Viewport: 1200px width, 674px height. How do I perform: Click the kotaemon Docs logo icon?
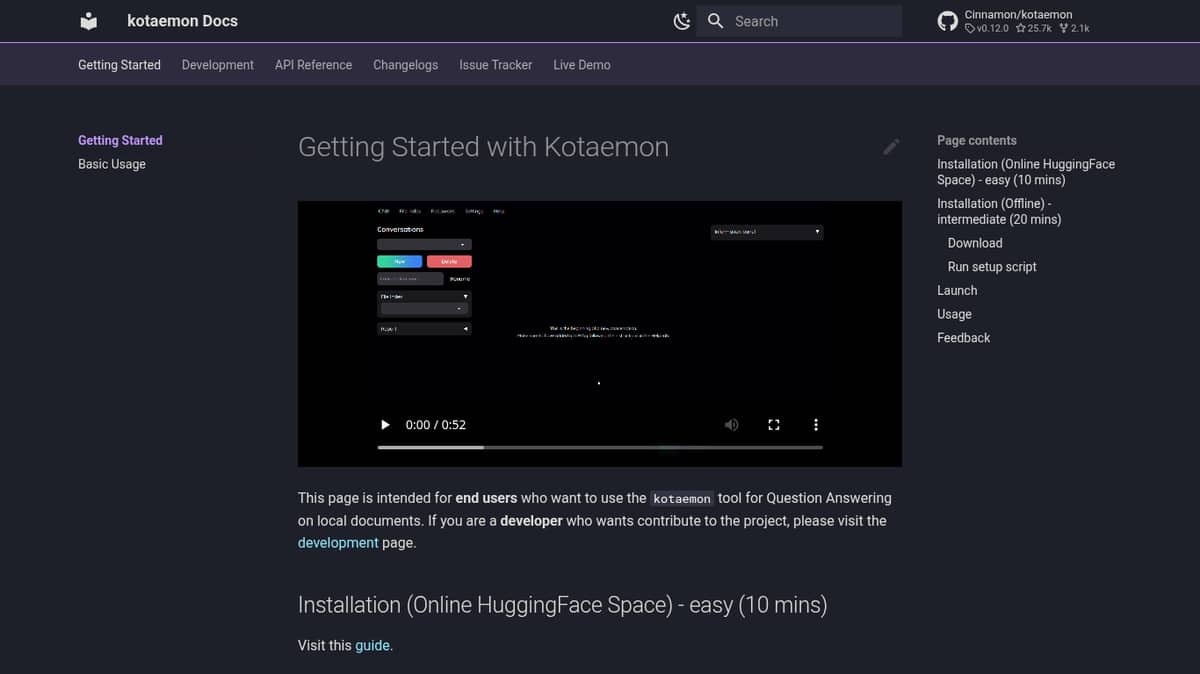(89, 21)
